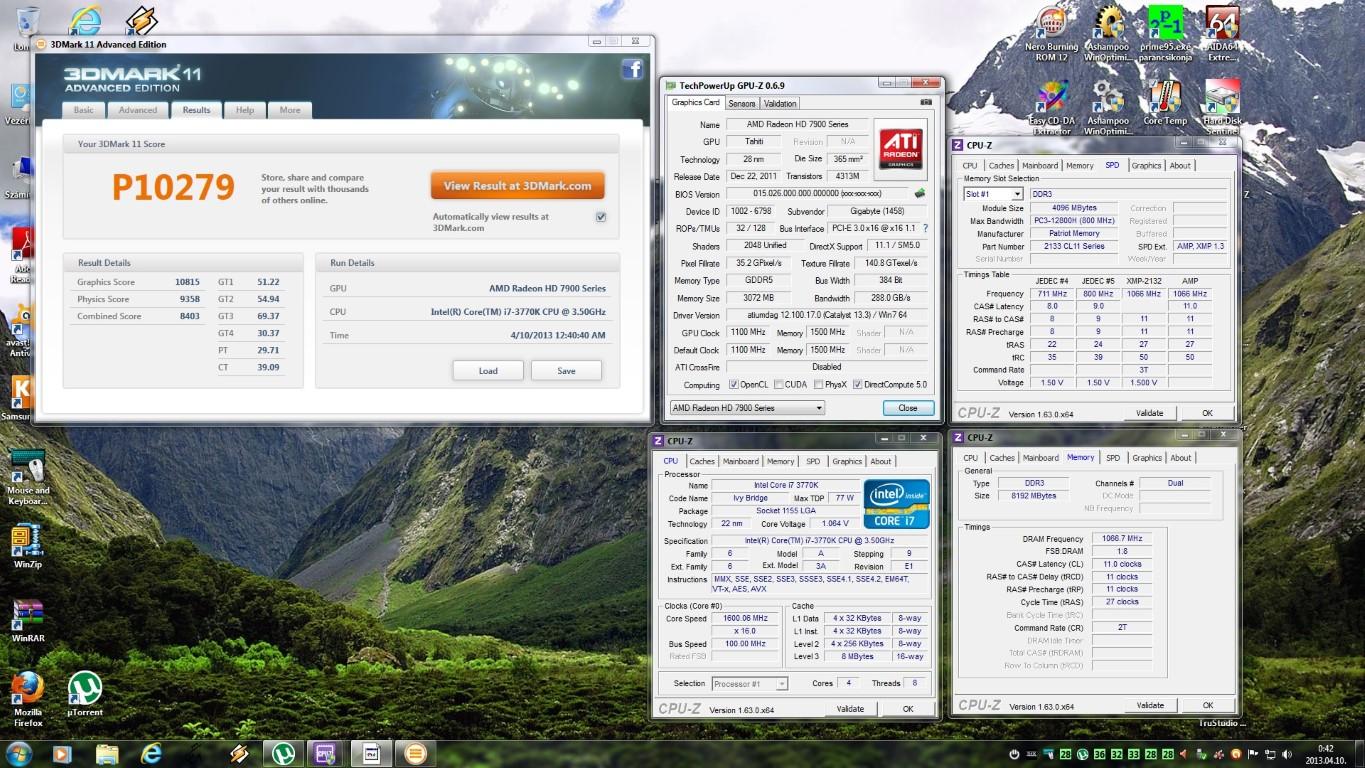This screenshot has height=768, width=1365.
Task: Click the Windows Start orb
Action: pyautogui.click(x=18, y=753)
